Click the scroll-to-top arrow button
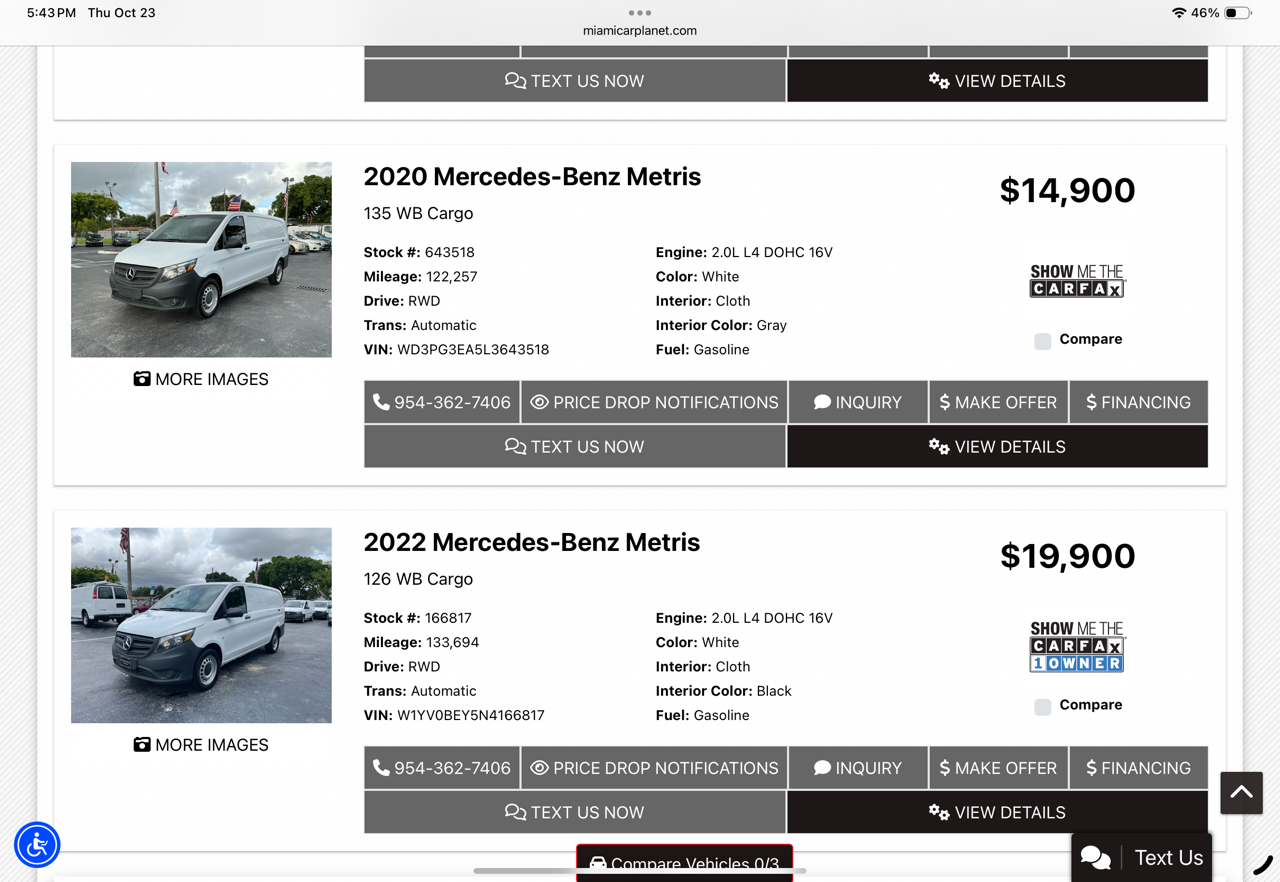Image resolution: width=1280 pixels, height=882 pixels. 1241,793
